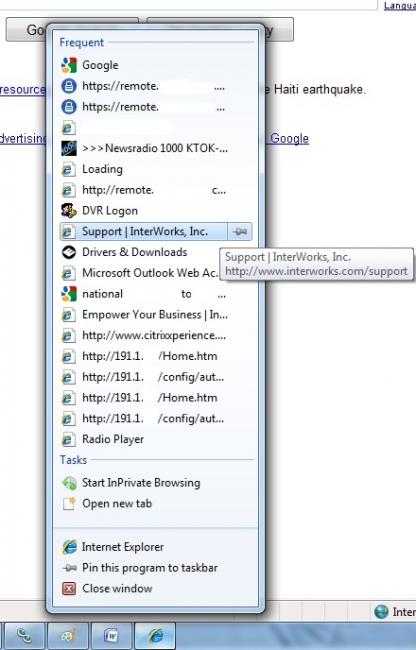Select the Loading entry in jump list
This screenshot has height=650, width=416.
click(156, 169)
